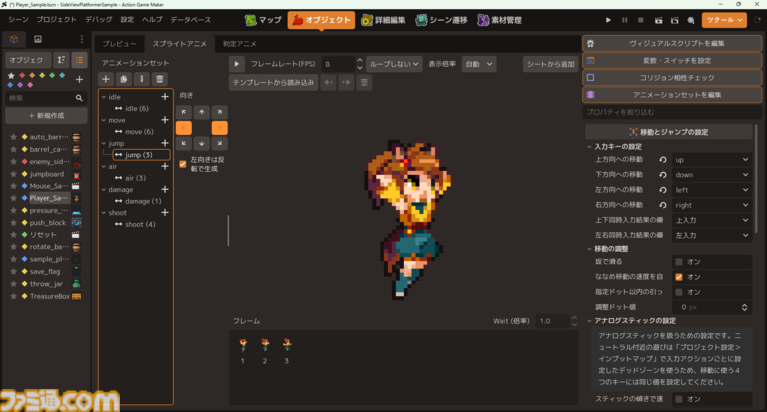Stop the running project
This screenshot has height=412, width=767.
641,20
